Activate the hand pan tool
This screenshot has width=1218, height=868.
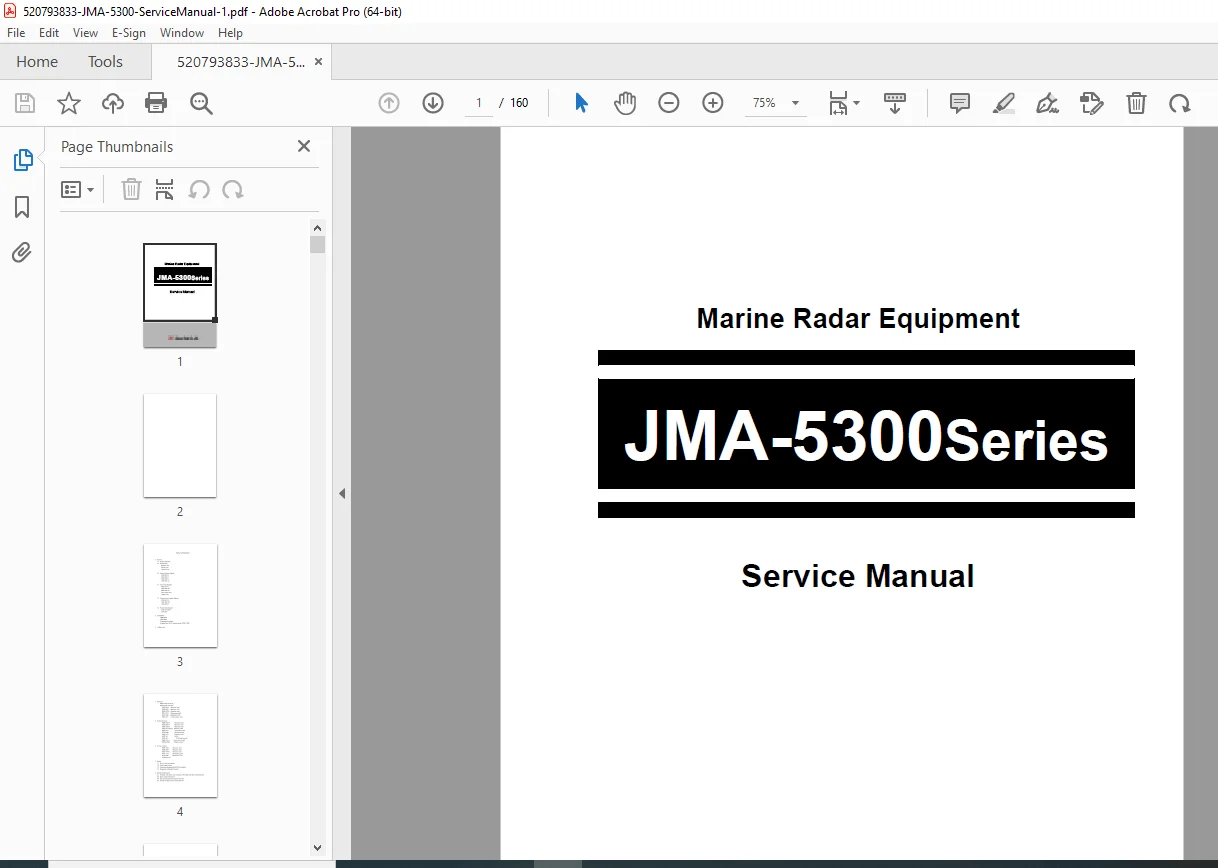[x=625, y=103]
